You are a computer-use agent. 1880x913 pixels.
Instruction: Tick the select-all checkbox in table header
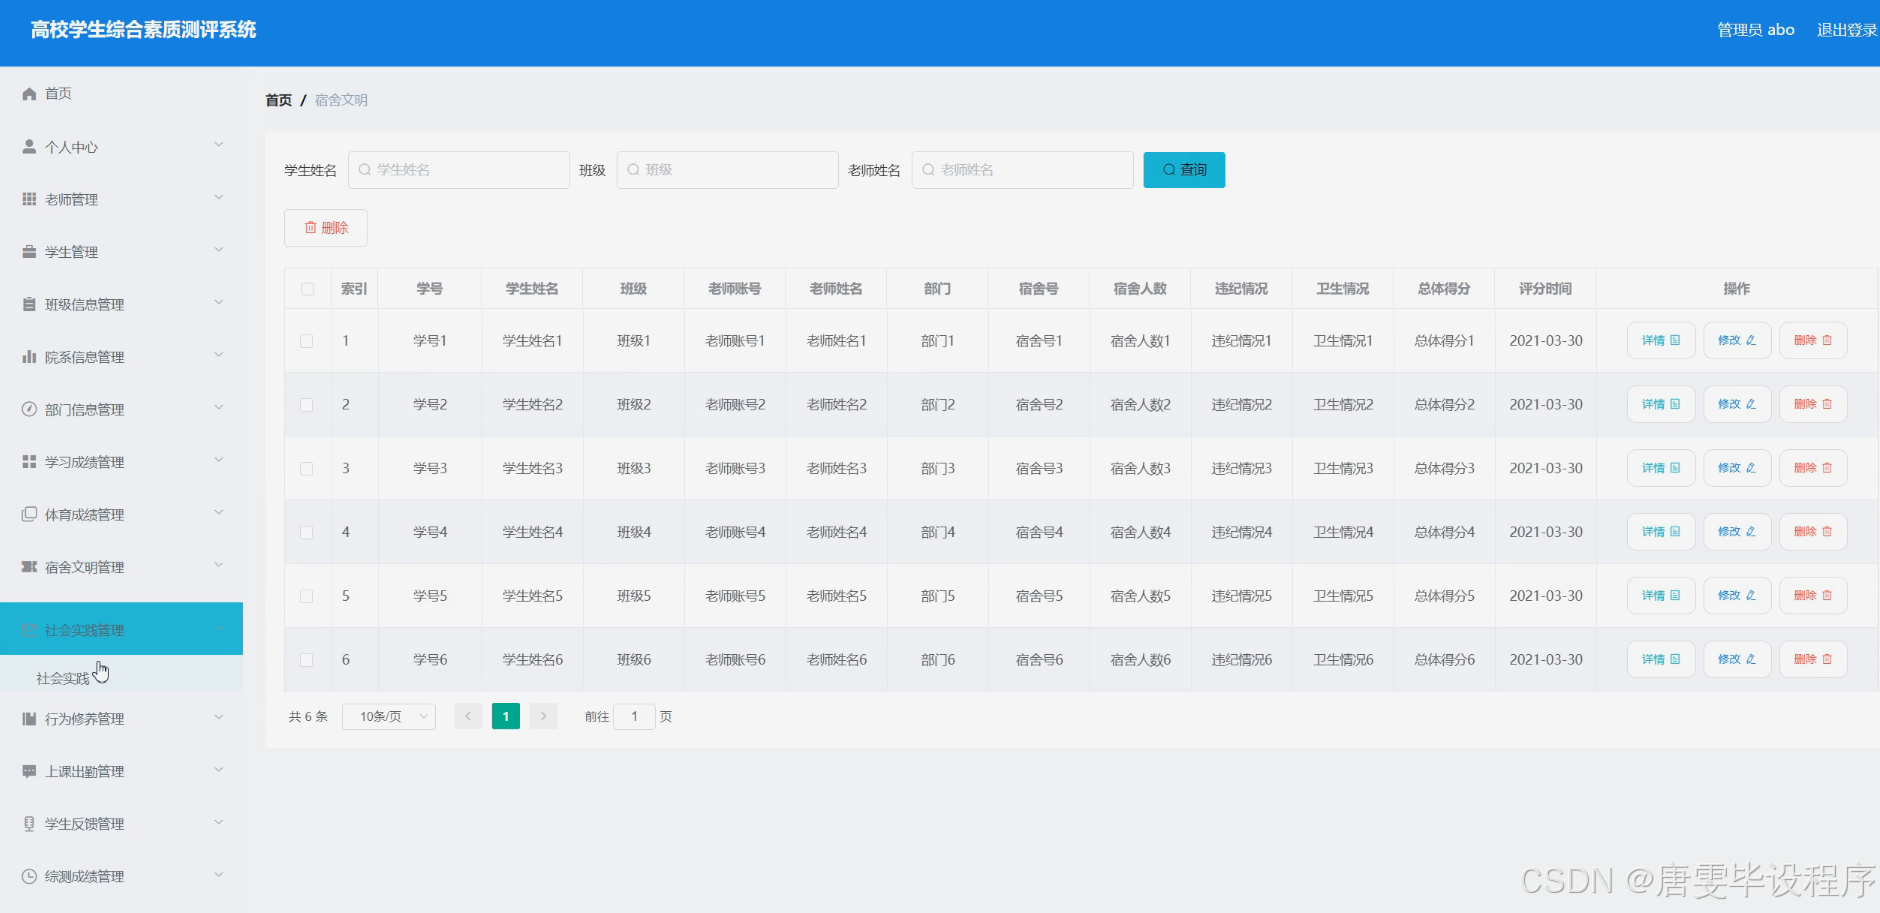point(307,289)
